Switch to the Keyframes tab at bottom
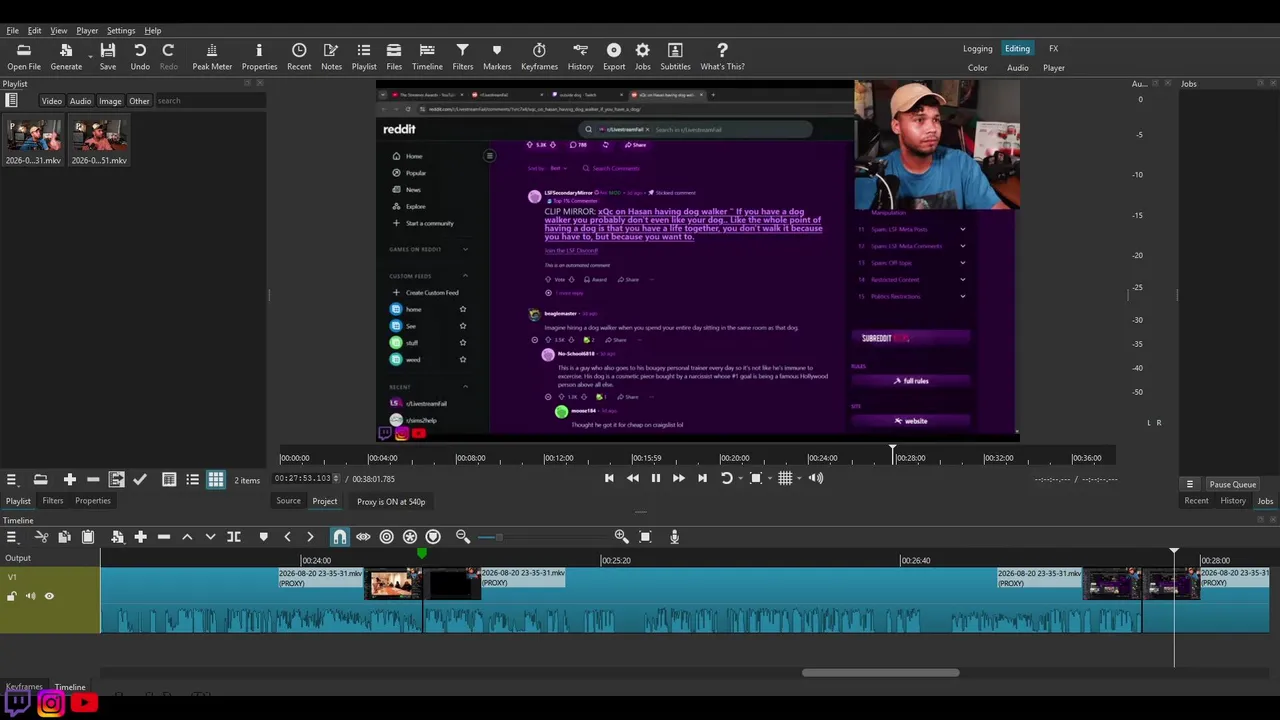Image resolution: width=1280 pixels, height=720 pixels. coord(24,687)
